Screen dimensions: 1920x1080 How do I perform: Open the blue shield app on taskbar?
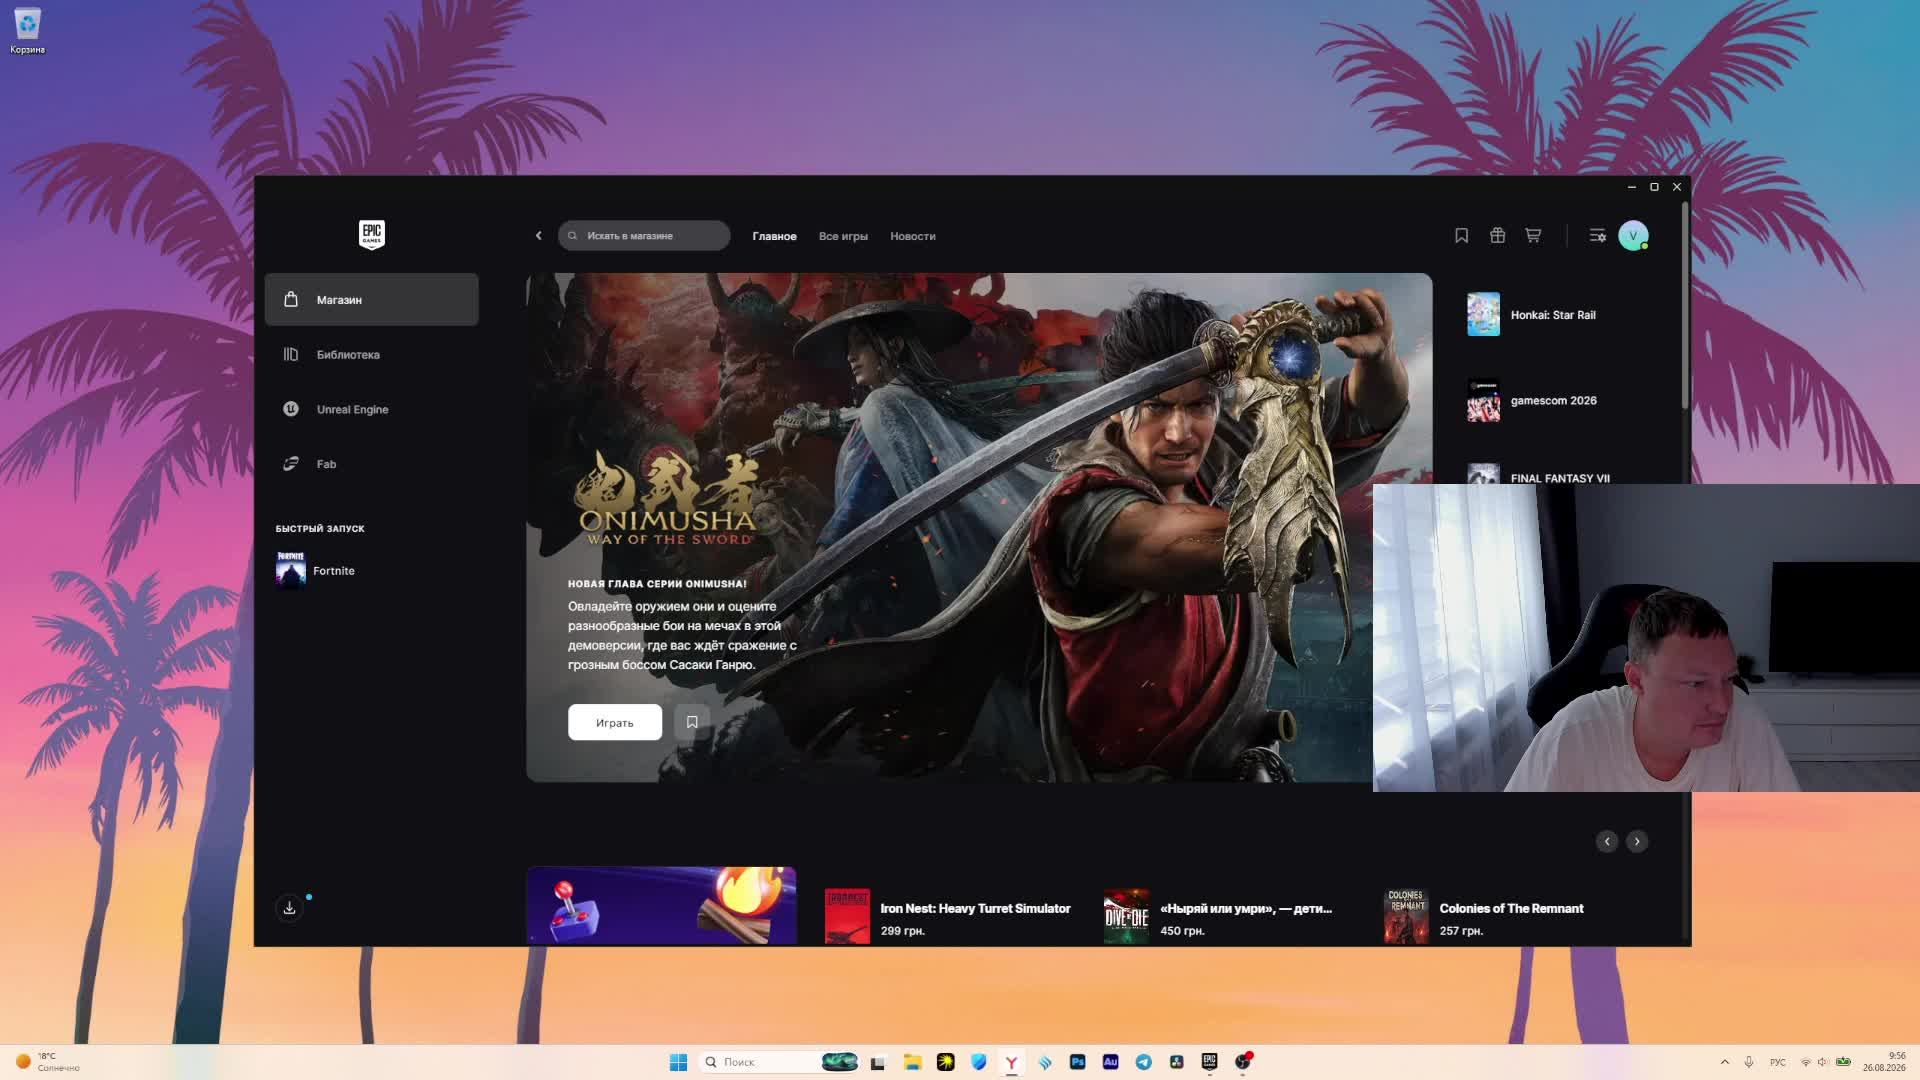coord(979,1062)
